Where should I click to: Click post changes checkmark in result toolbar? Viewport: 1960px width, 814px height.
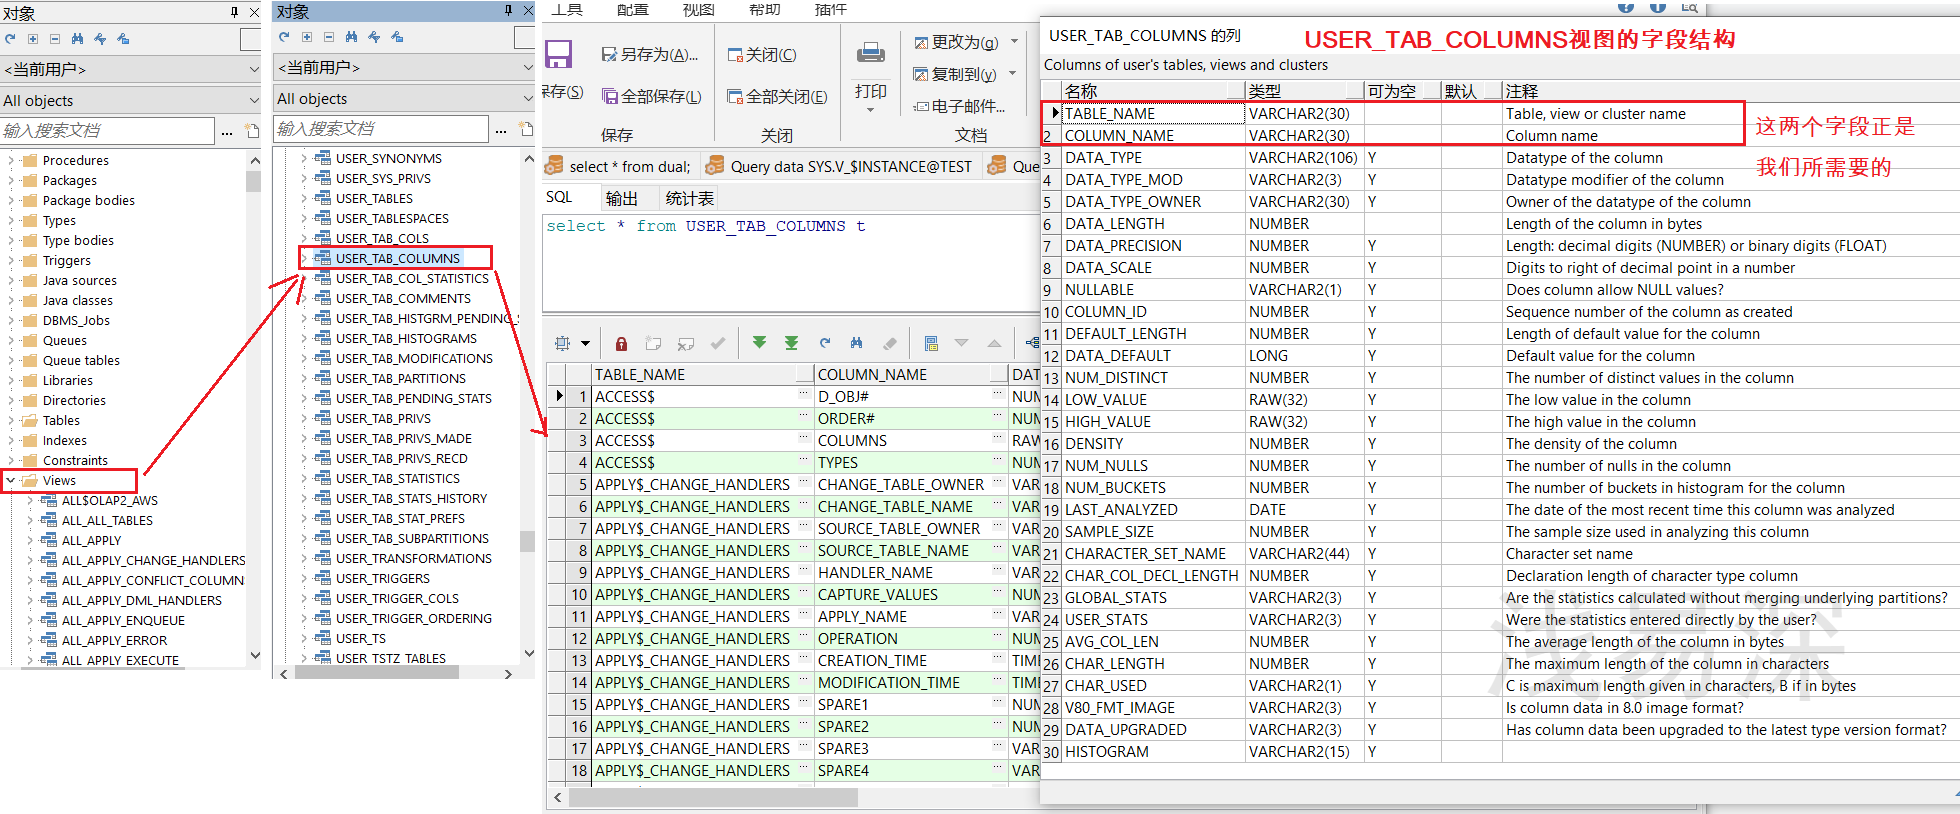718,343
